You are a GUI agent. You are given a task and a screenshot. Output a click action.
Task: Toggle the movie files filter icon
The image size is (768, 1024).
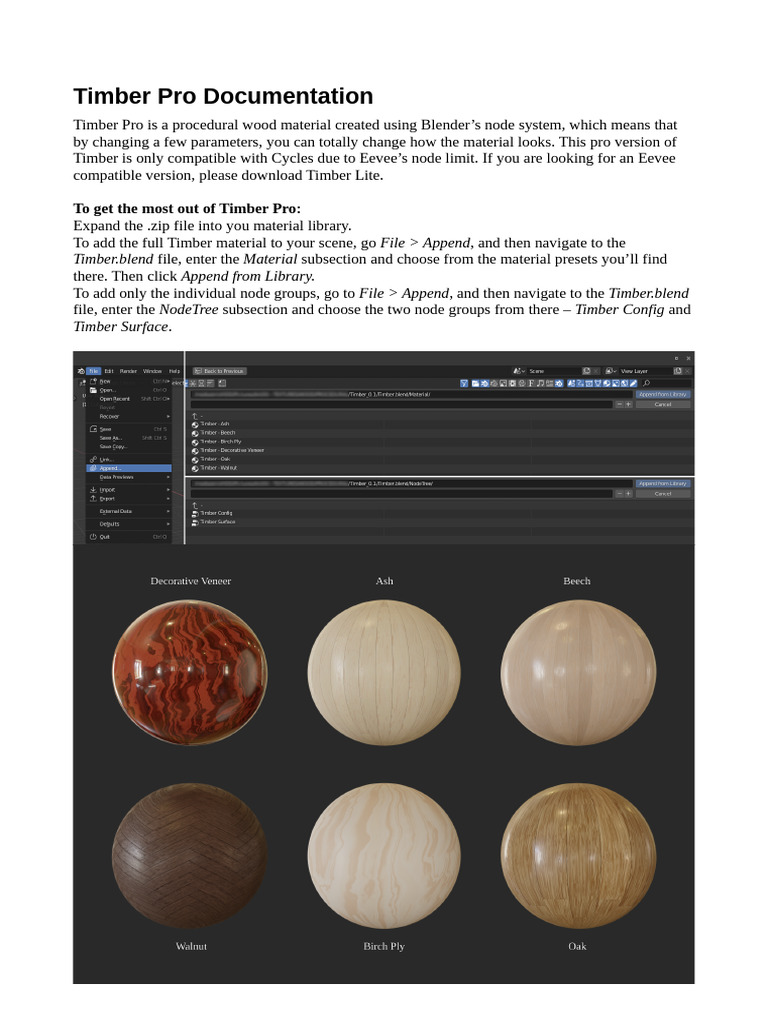pos(512,383)
